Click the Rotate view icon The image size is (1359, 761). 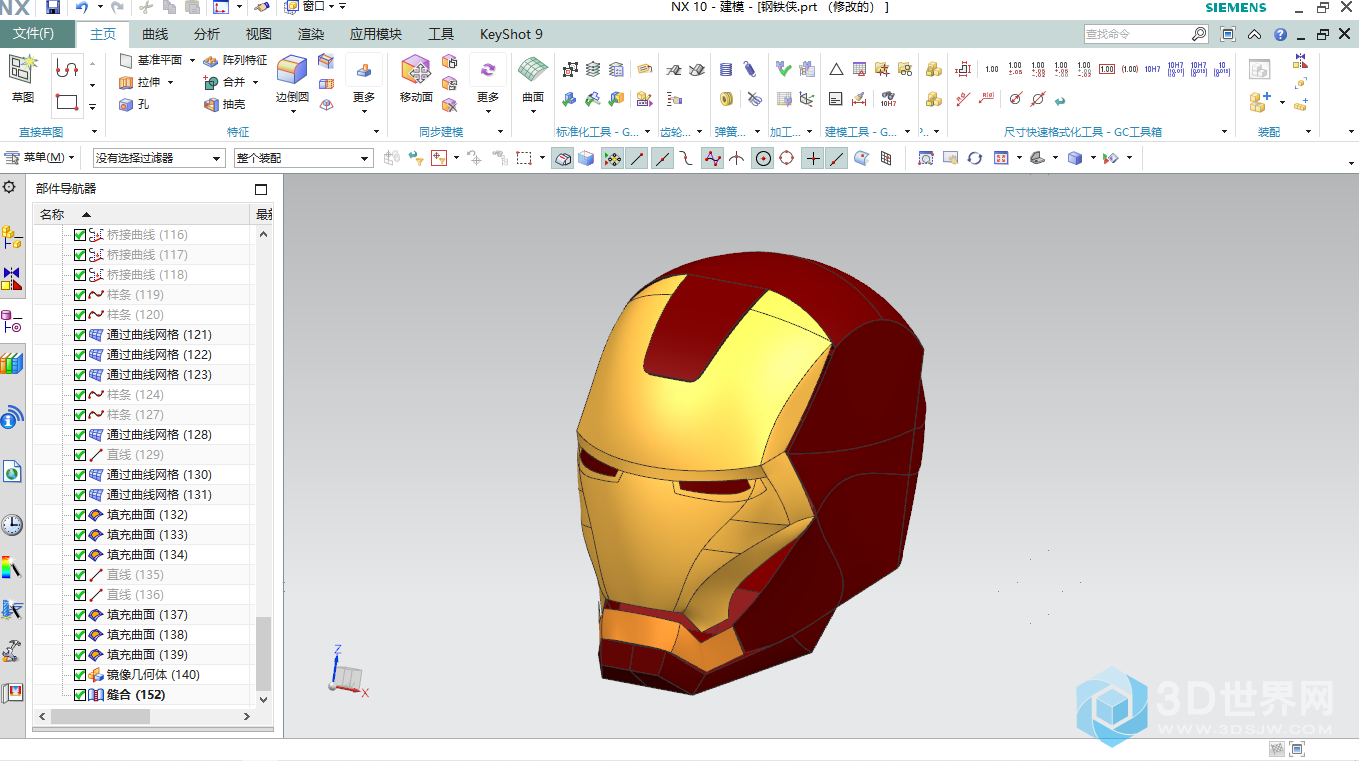pyautogui.click(x=974, y=158)
